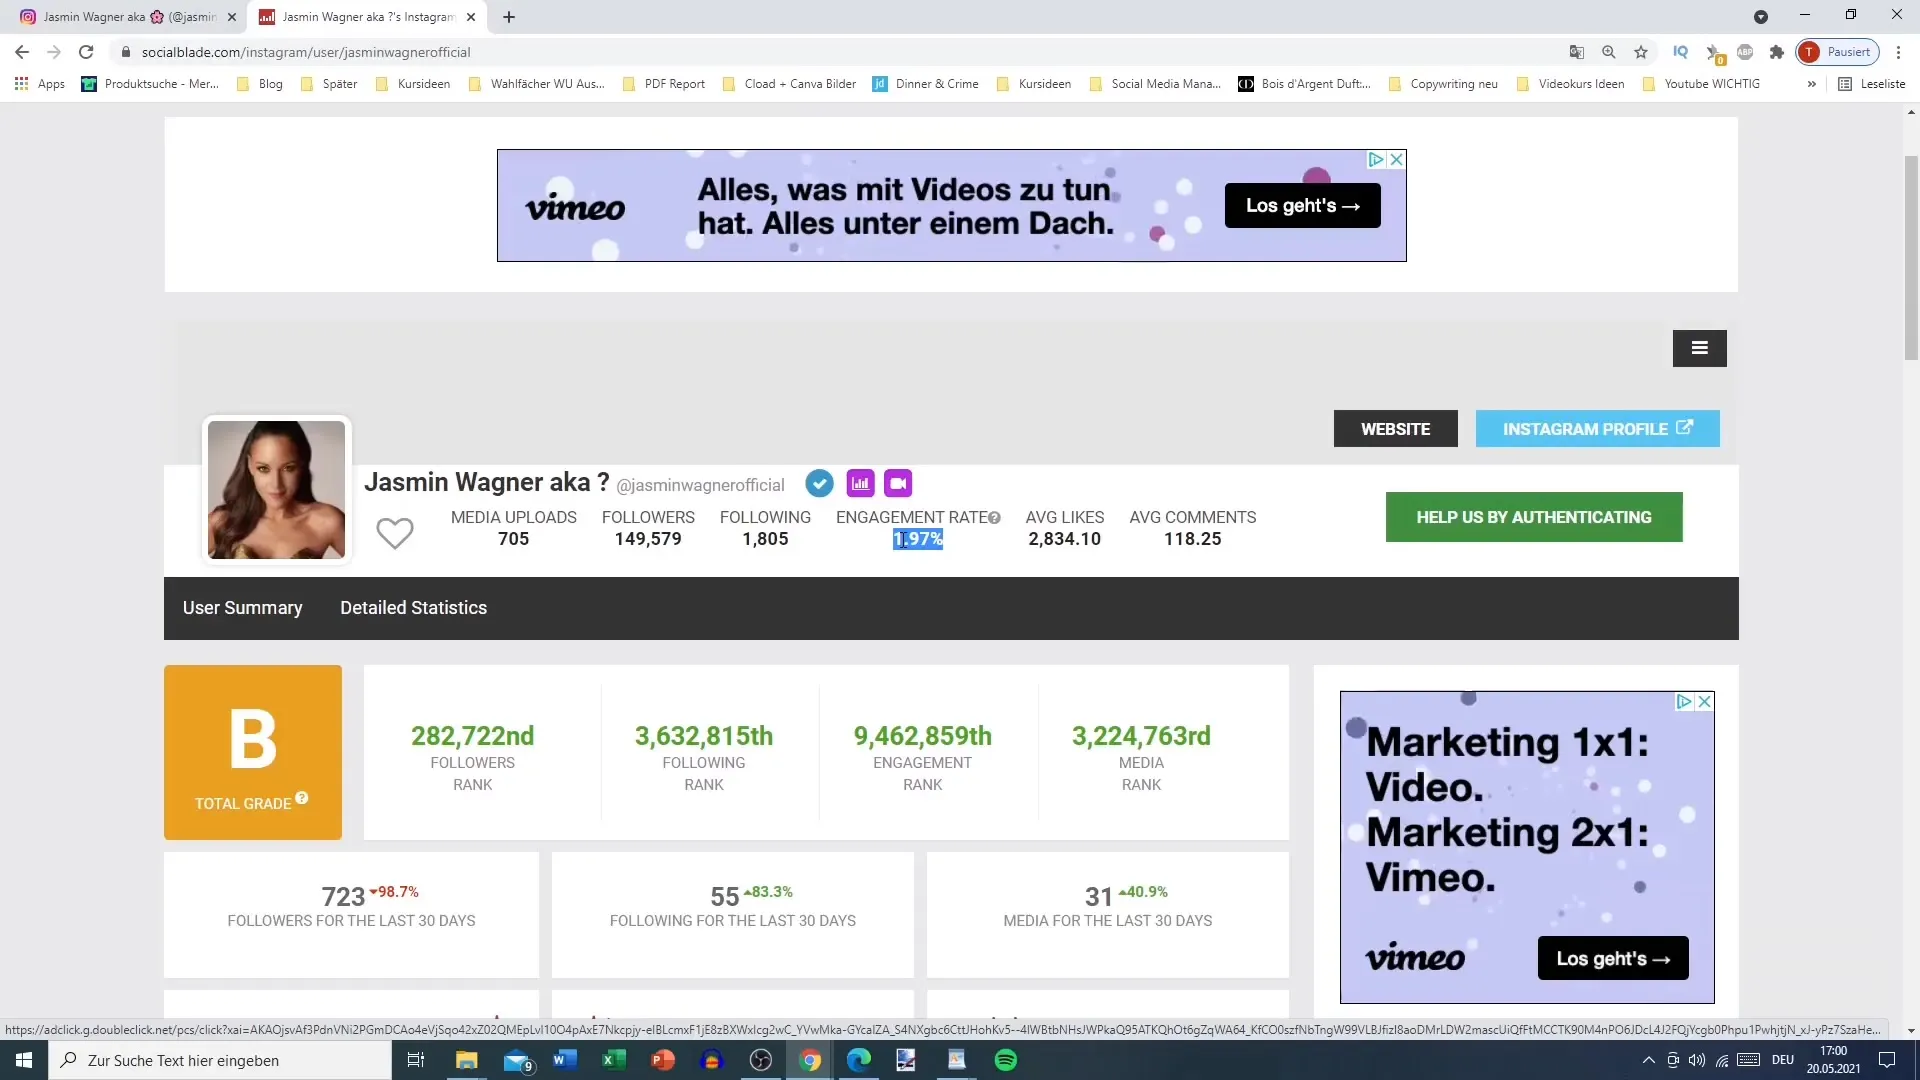Open the notification center icon

click(1887, 1060)
